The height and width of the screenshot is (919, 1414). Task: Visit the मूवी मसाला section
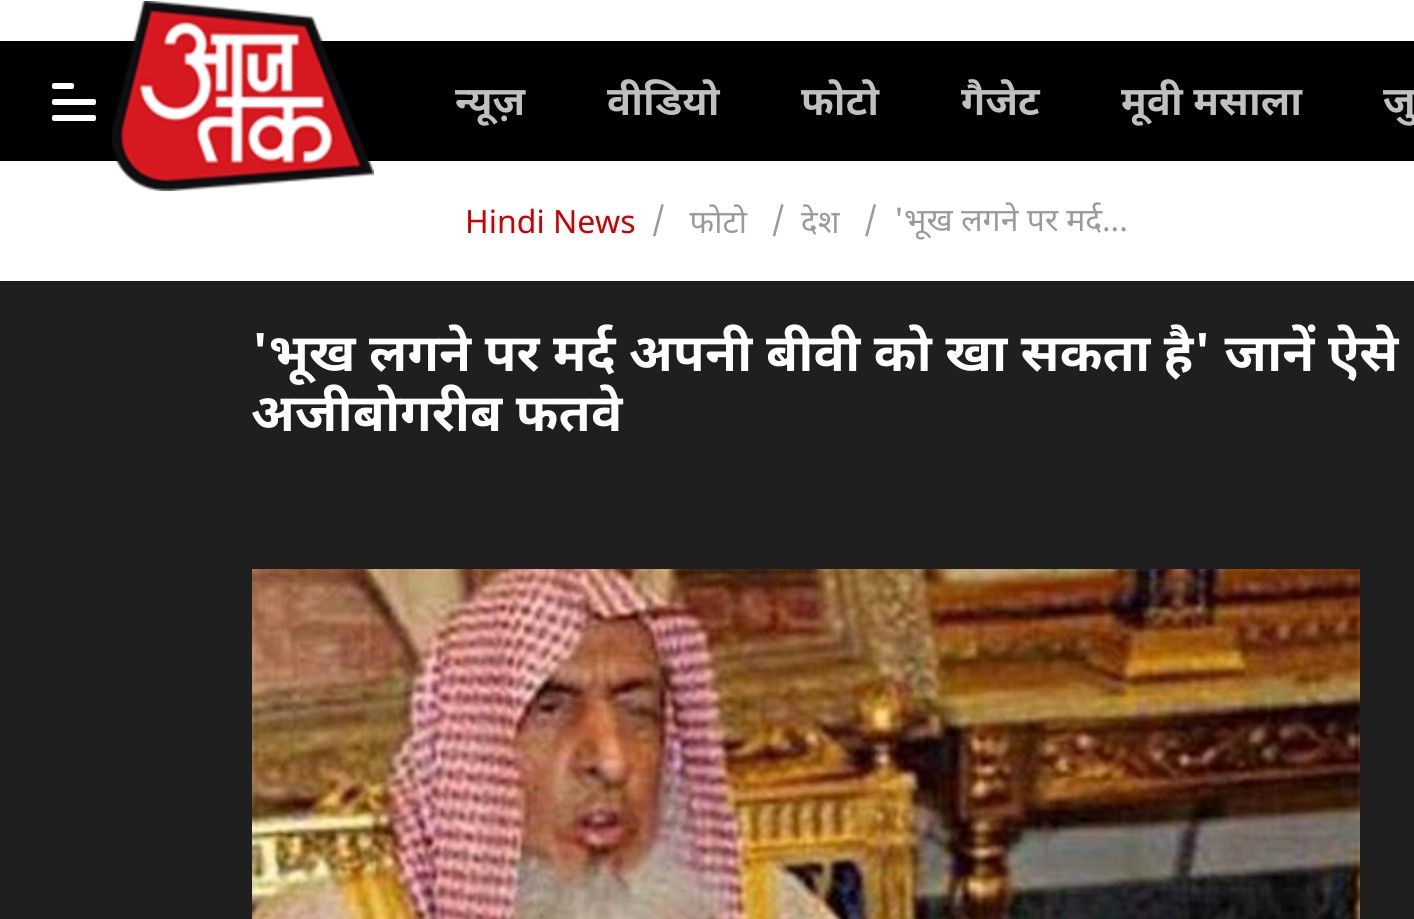coord(1211,102)
